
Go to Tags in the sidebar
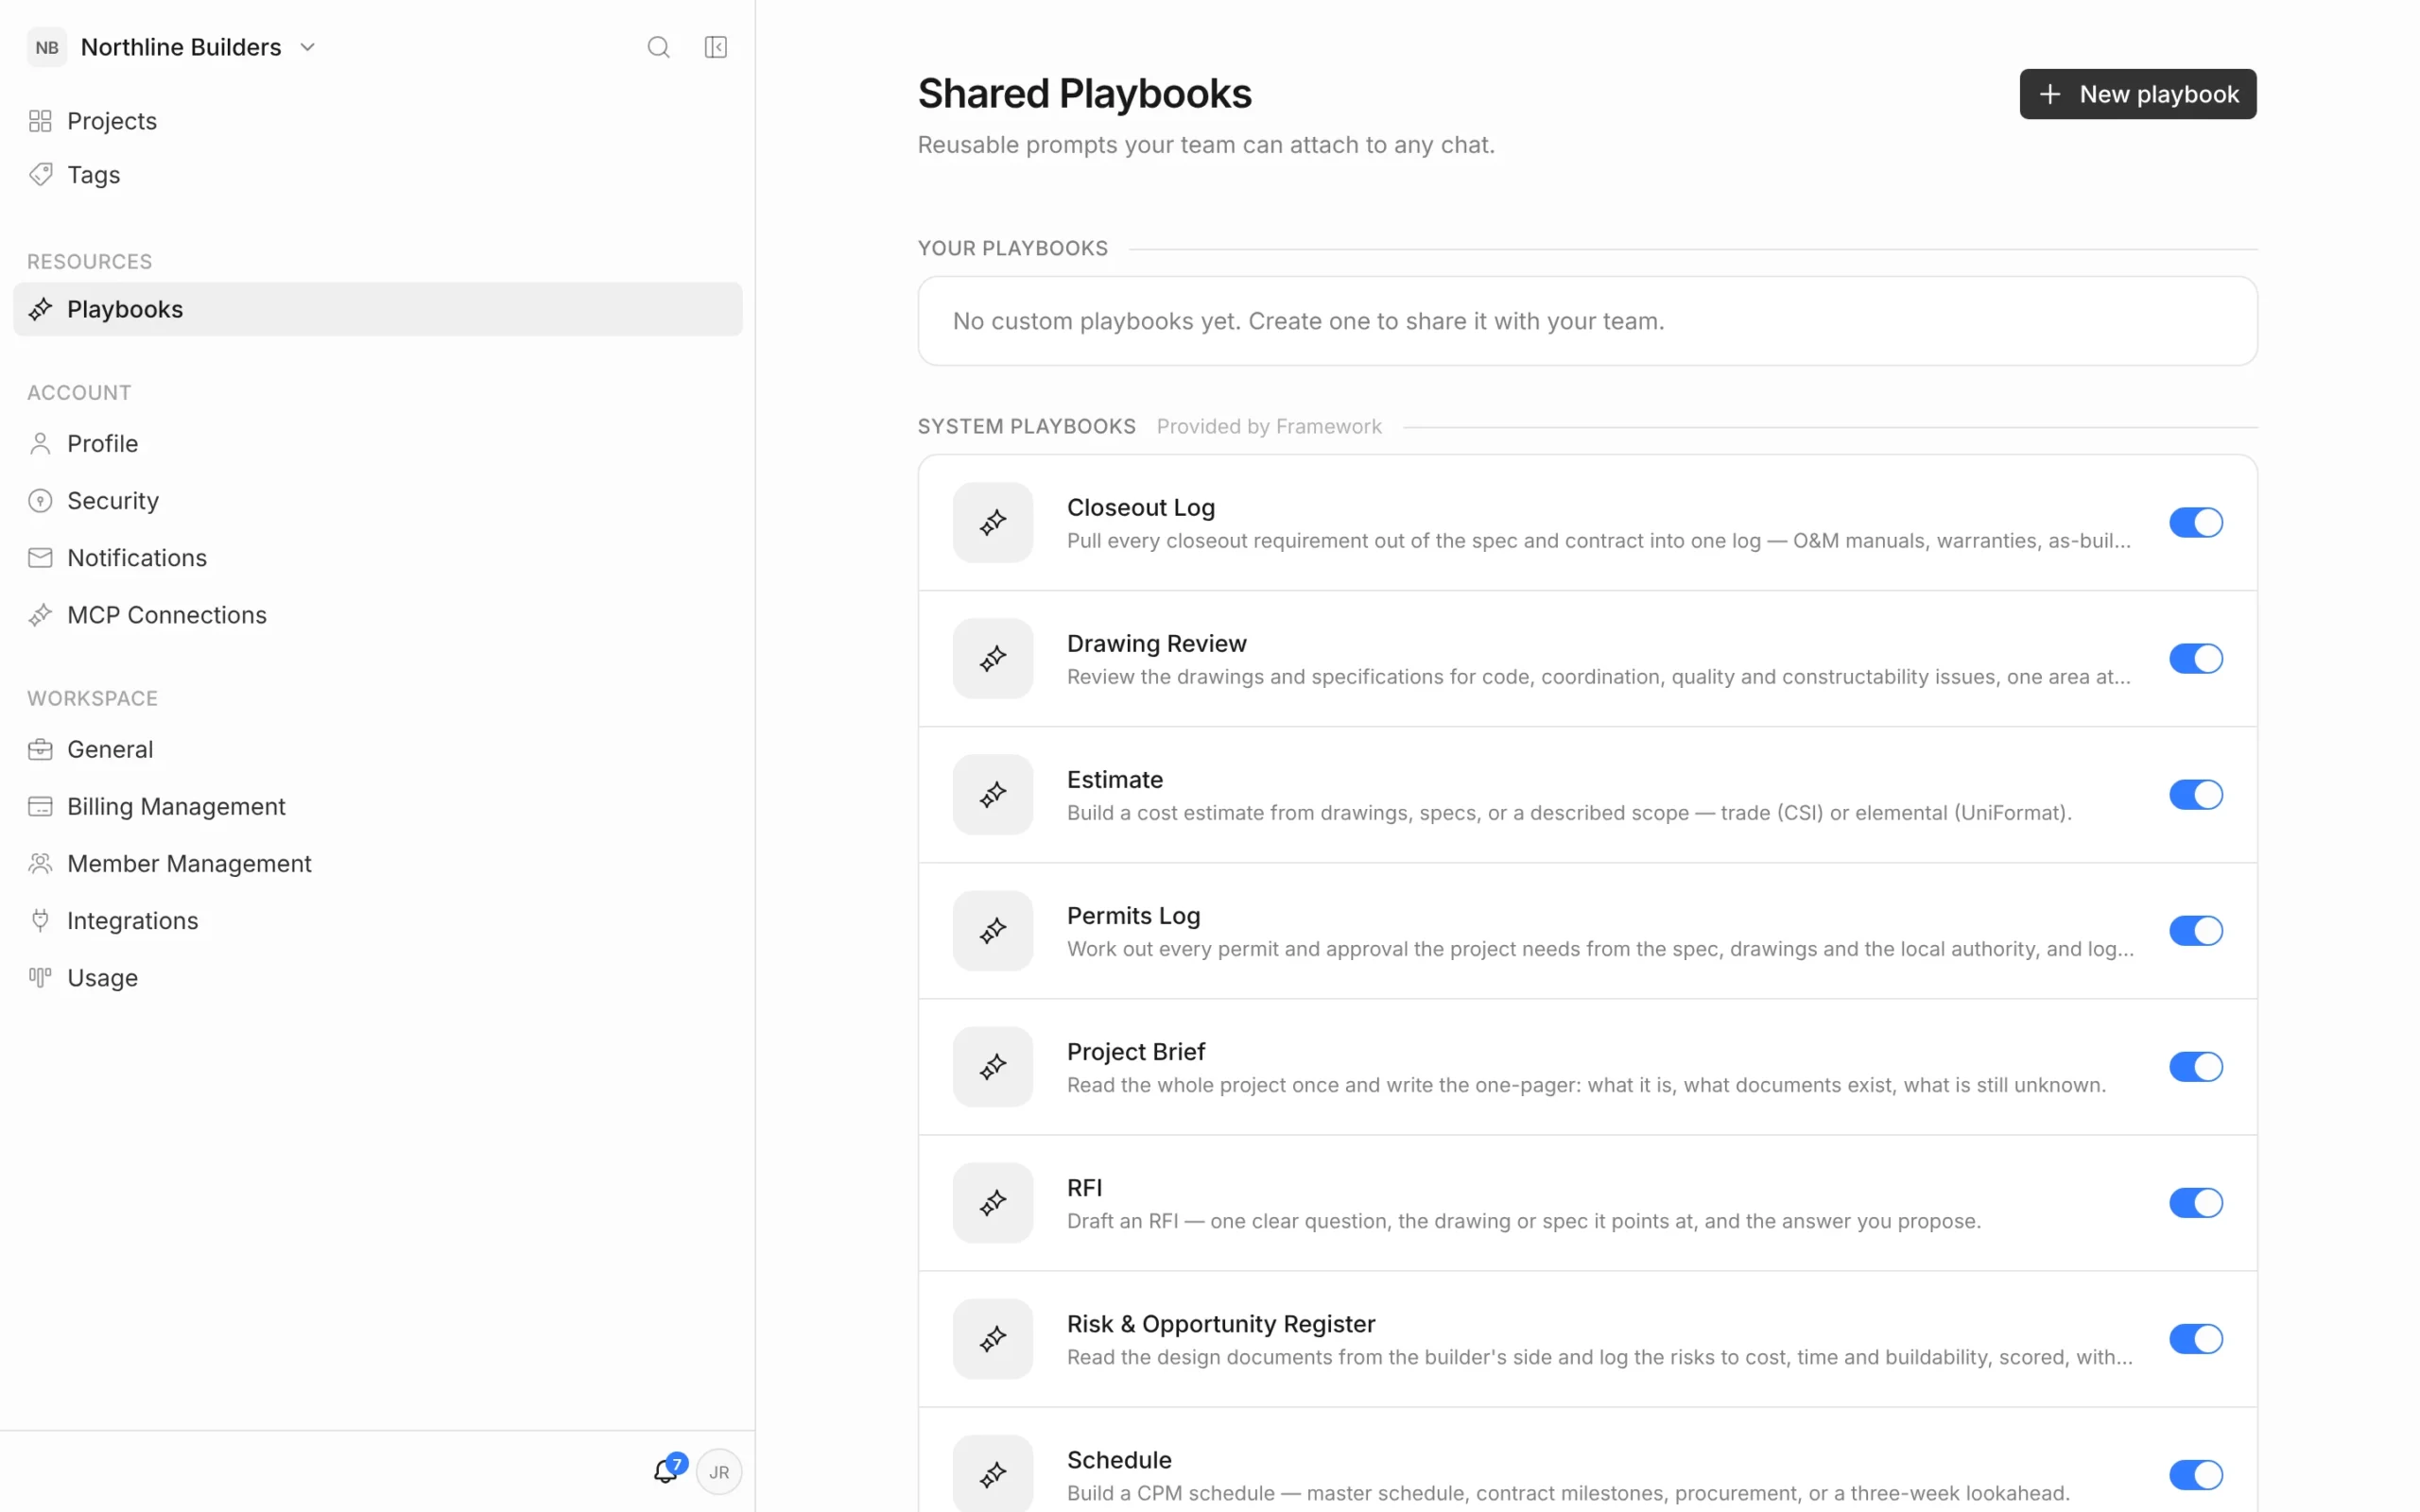coord(378,175)
